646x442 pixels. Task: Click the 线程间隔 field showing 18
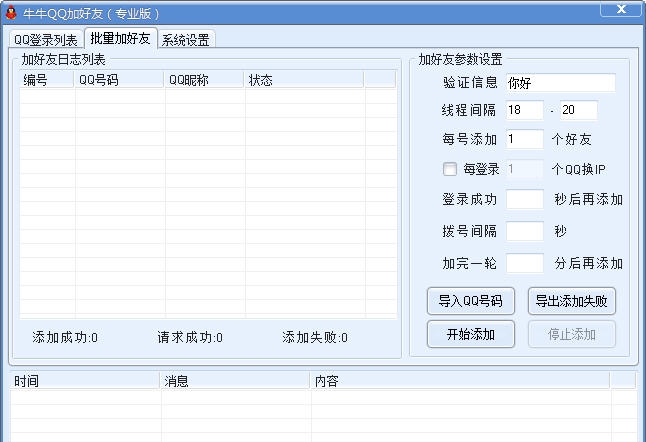[524, 110]
